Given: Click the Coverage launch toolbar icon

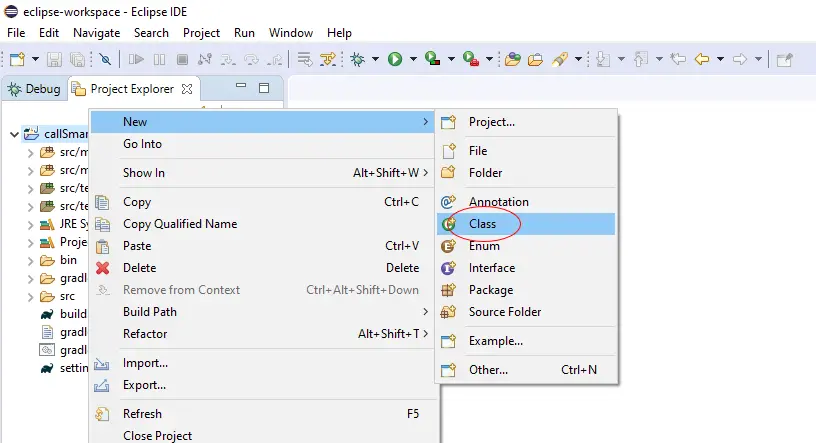Looking at the screenshot, I should [x=432, y=59].
